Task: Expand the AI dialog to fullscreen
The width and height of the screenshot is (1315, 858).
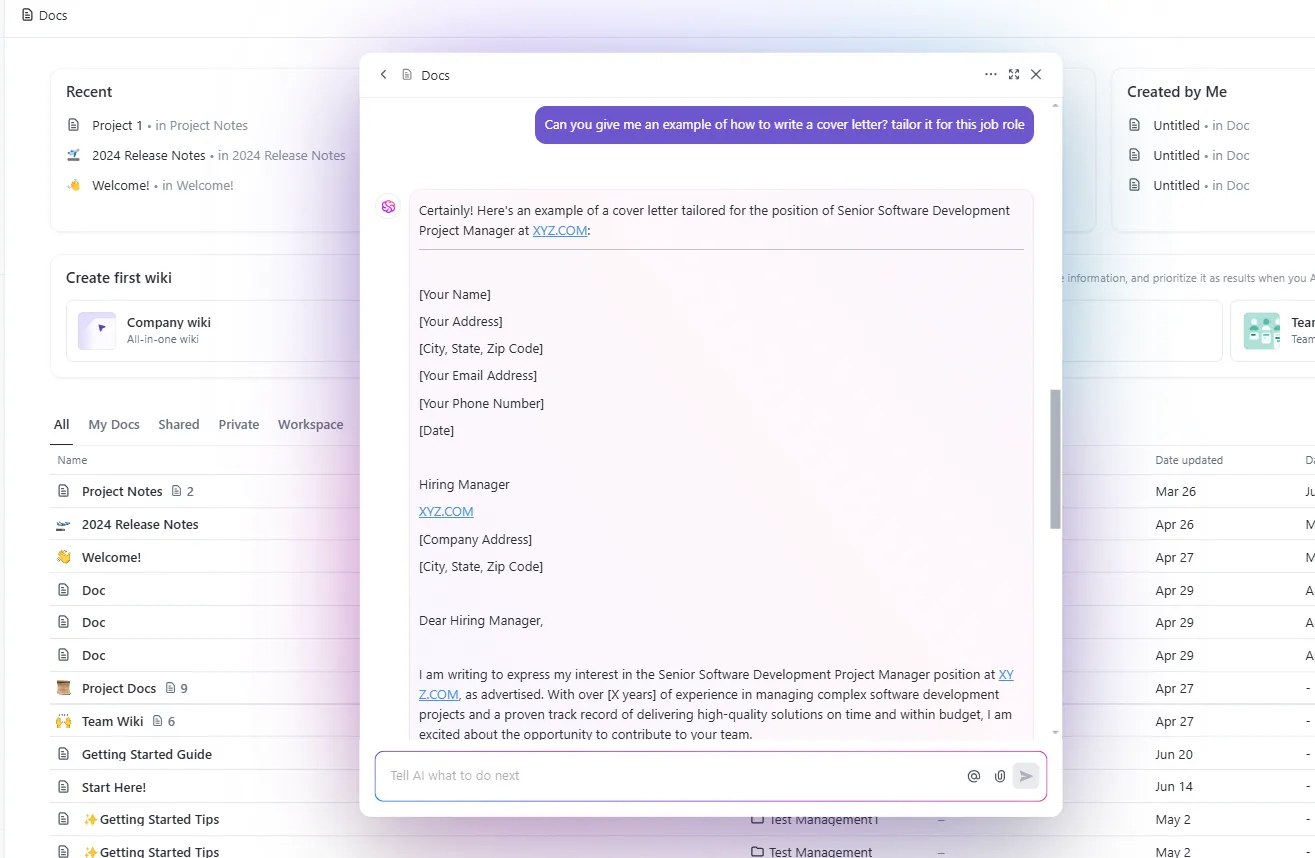Action: pyautogui.click(x=1014, y=75)
